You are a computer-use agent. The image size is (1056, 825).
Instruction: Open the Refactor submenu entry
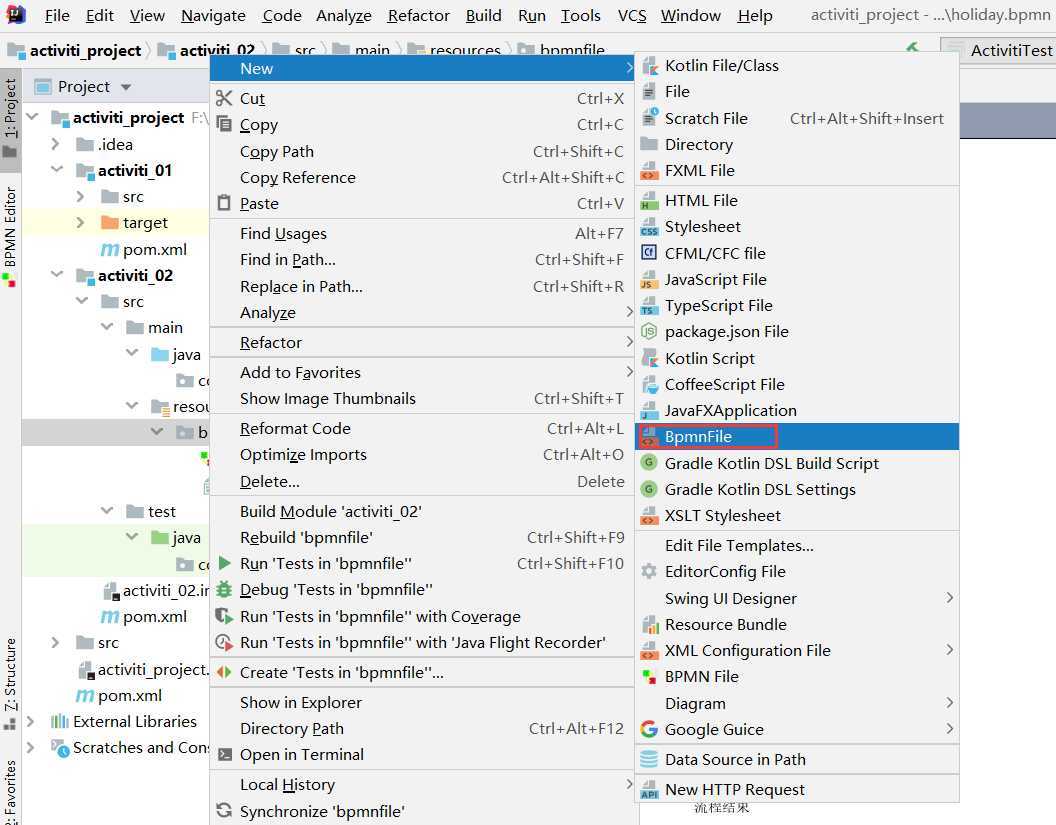pos(422,343)
